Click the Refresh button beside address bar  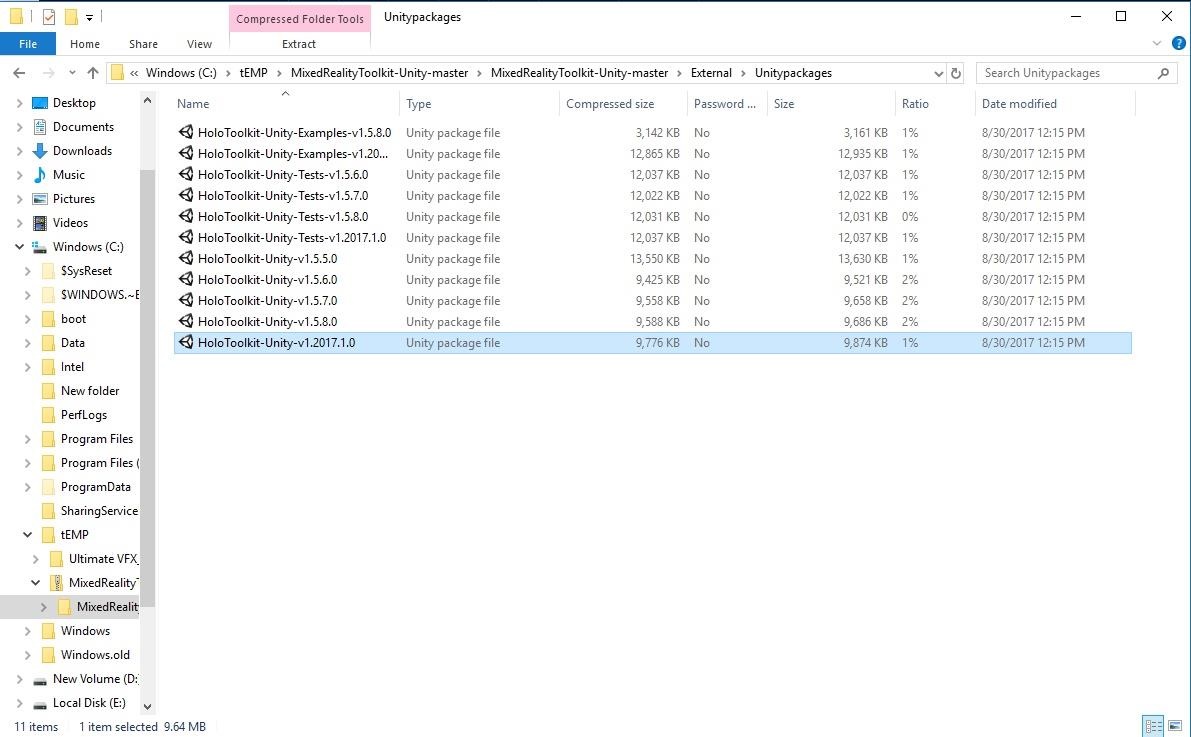coord(956,73)
